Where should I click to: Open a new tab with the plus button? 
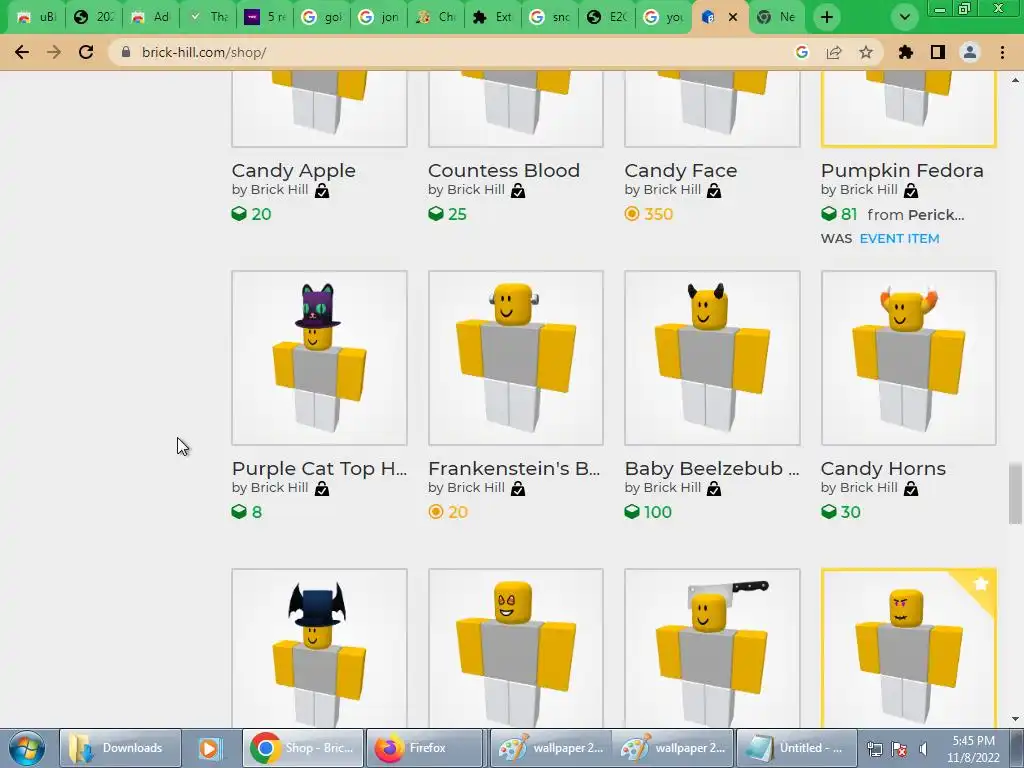827,17
